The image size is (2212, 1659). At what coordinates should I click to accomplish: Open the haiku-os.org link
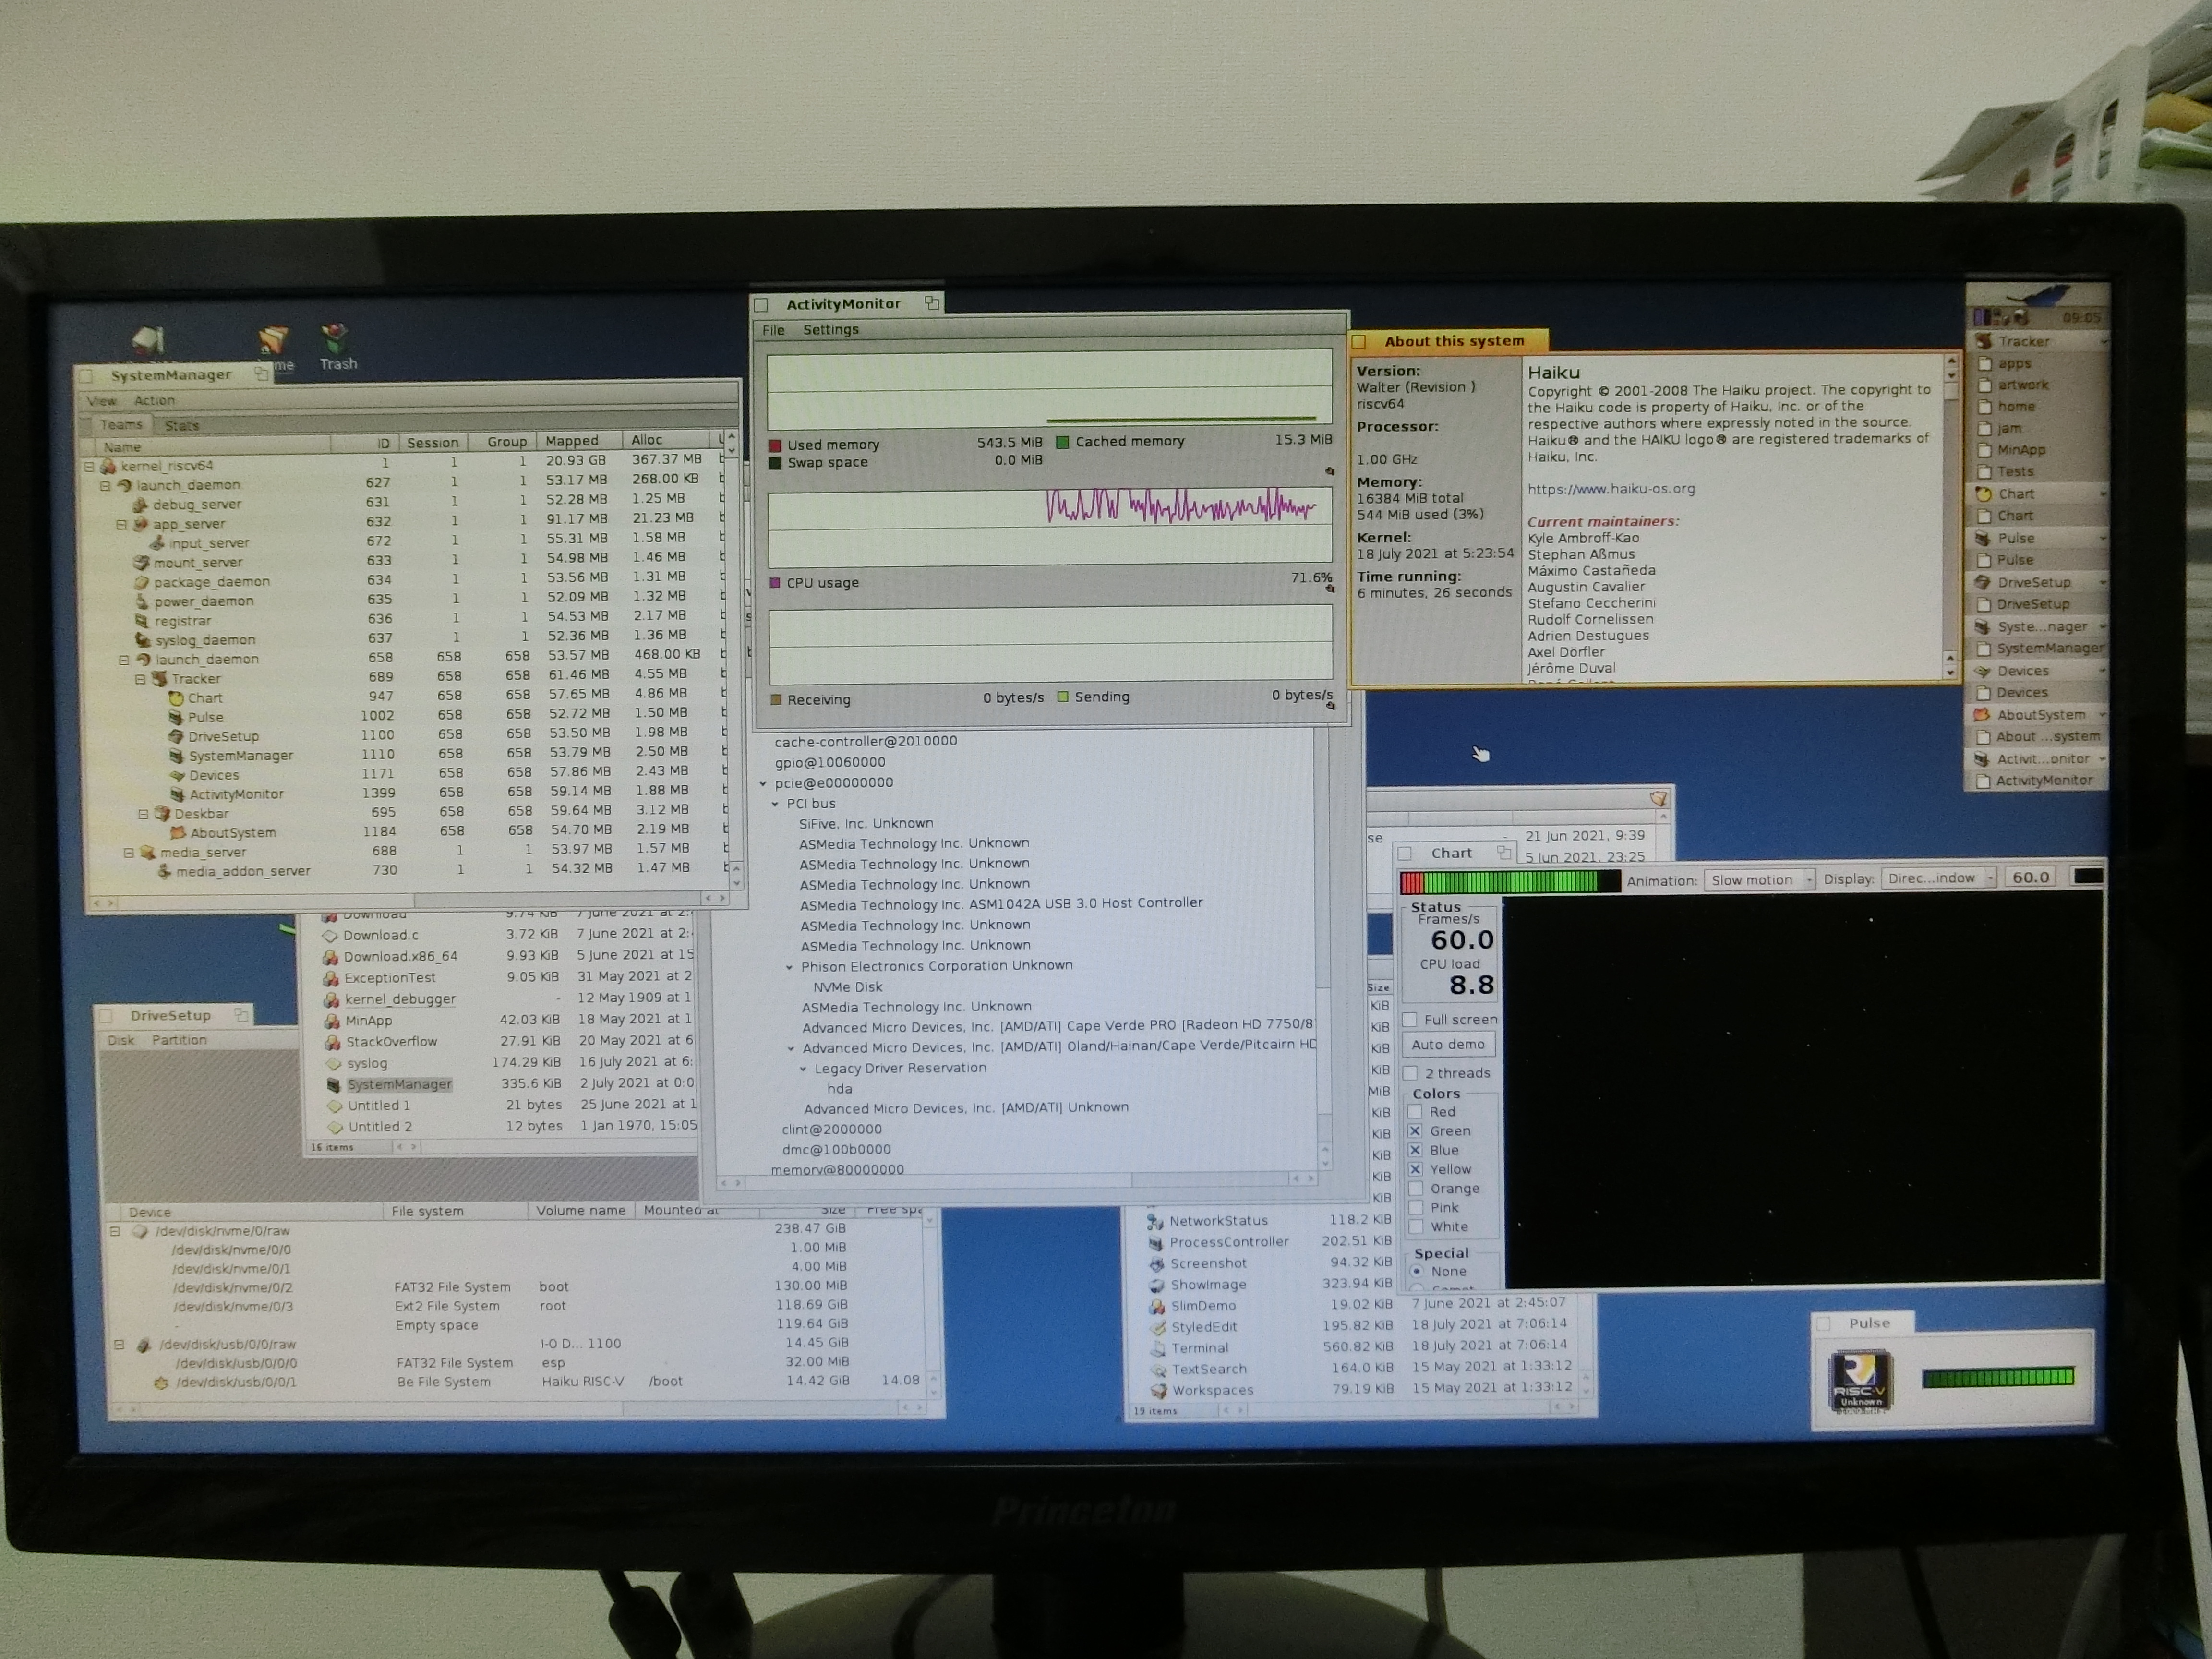click(1611, 489)
